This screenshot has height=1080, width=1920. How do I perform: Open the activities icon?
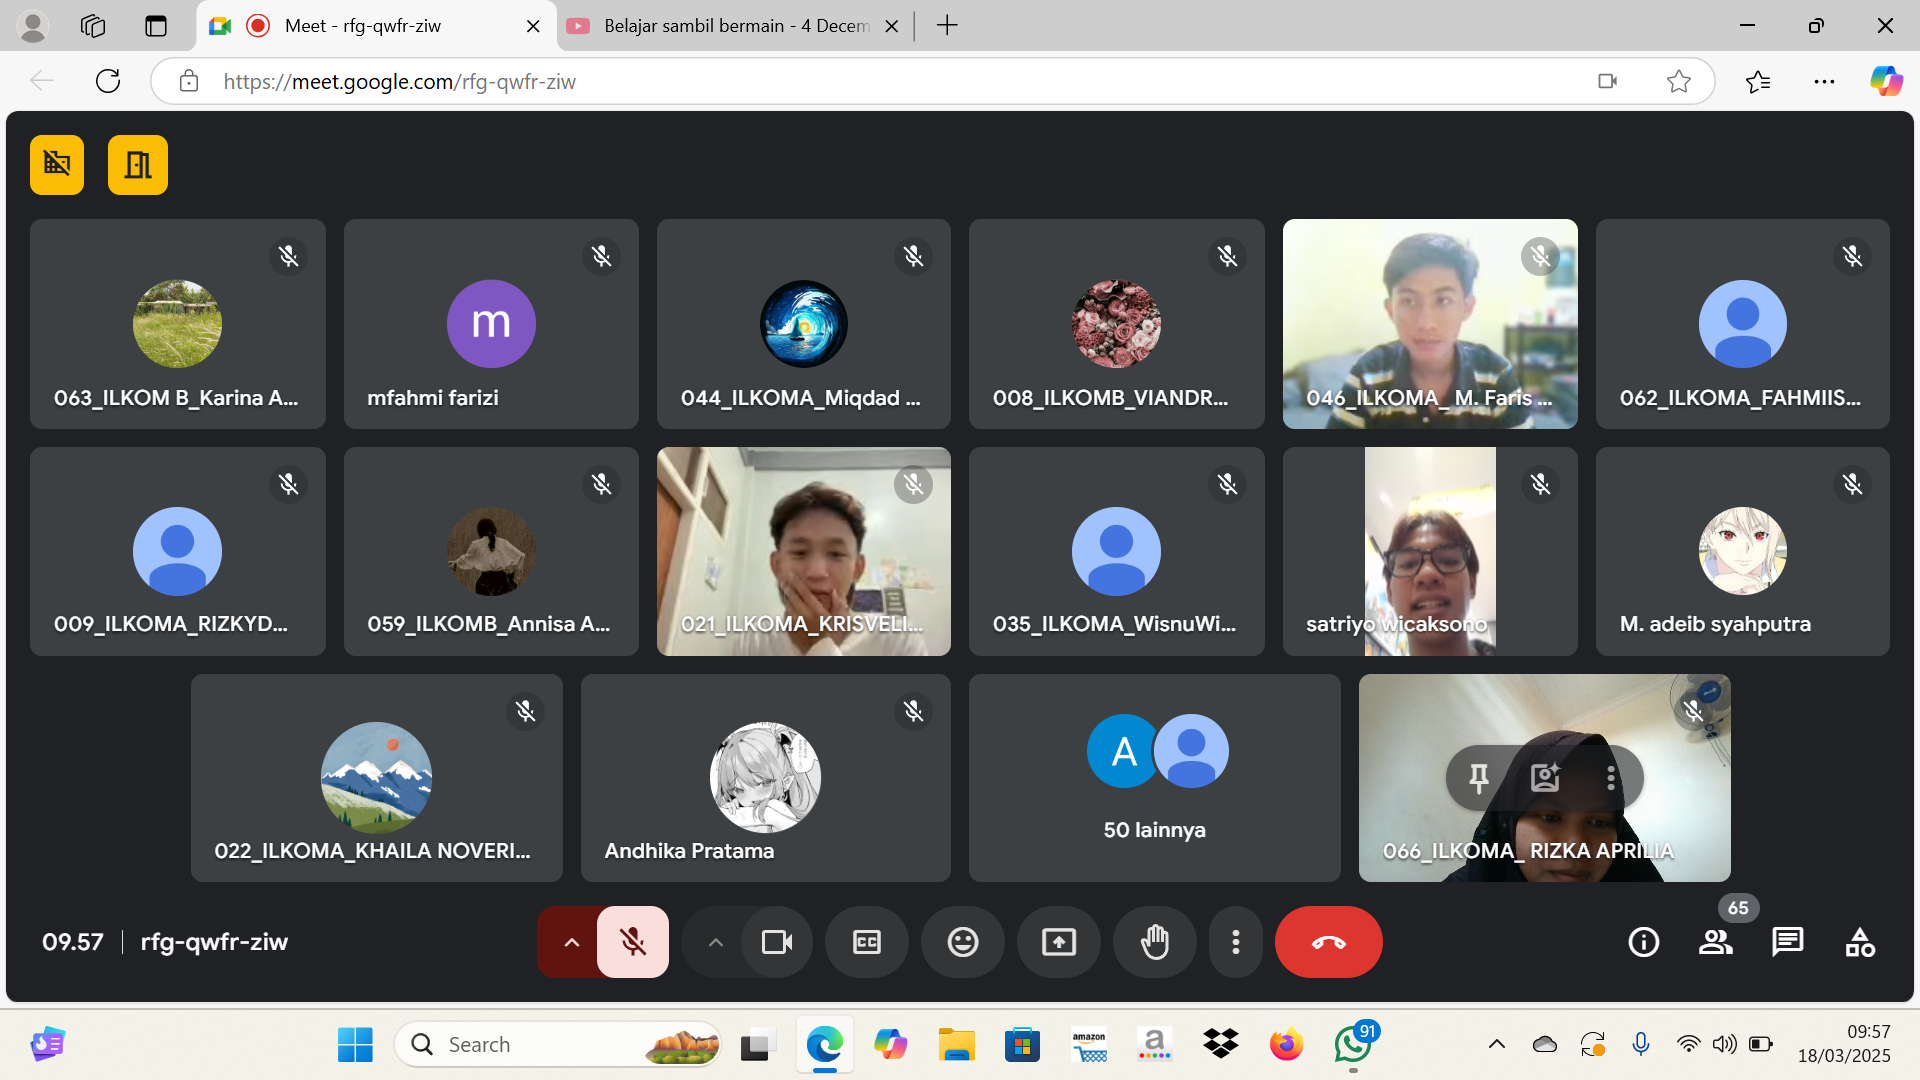click(x=1859, y=942)
